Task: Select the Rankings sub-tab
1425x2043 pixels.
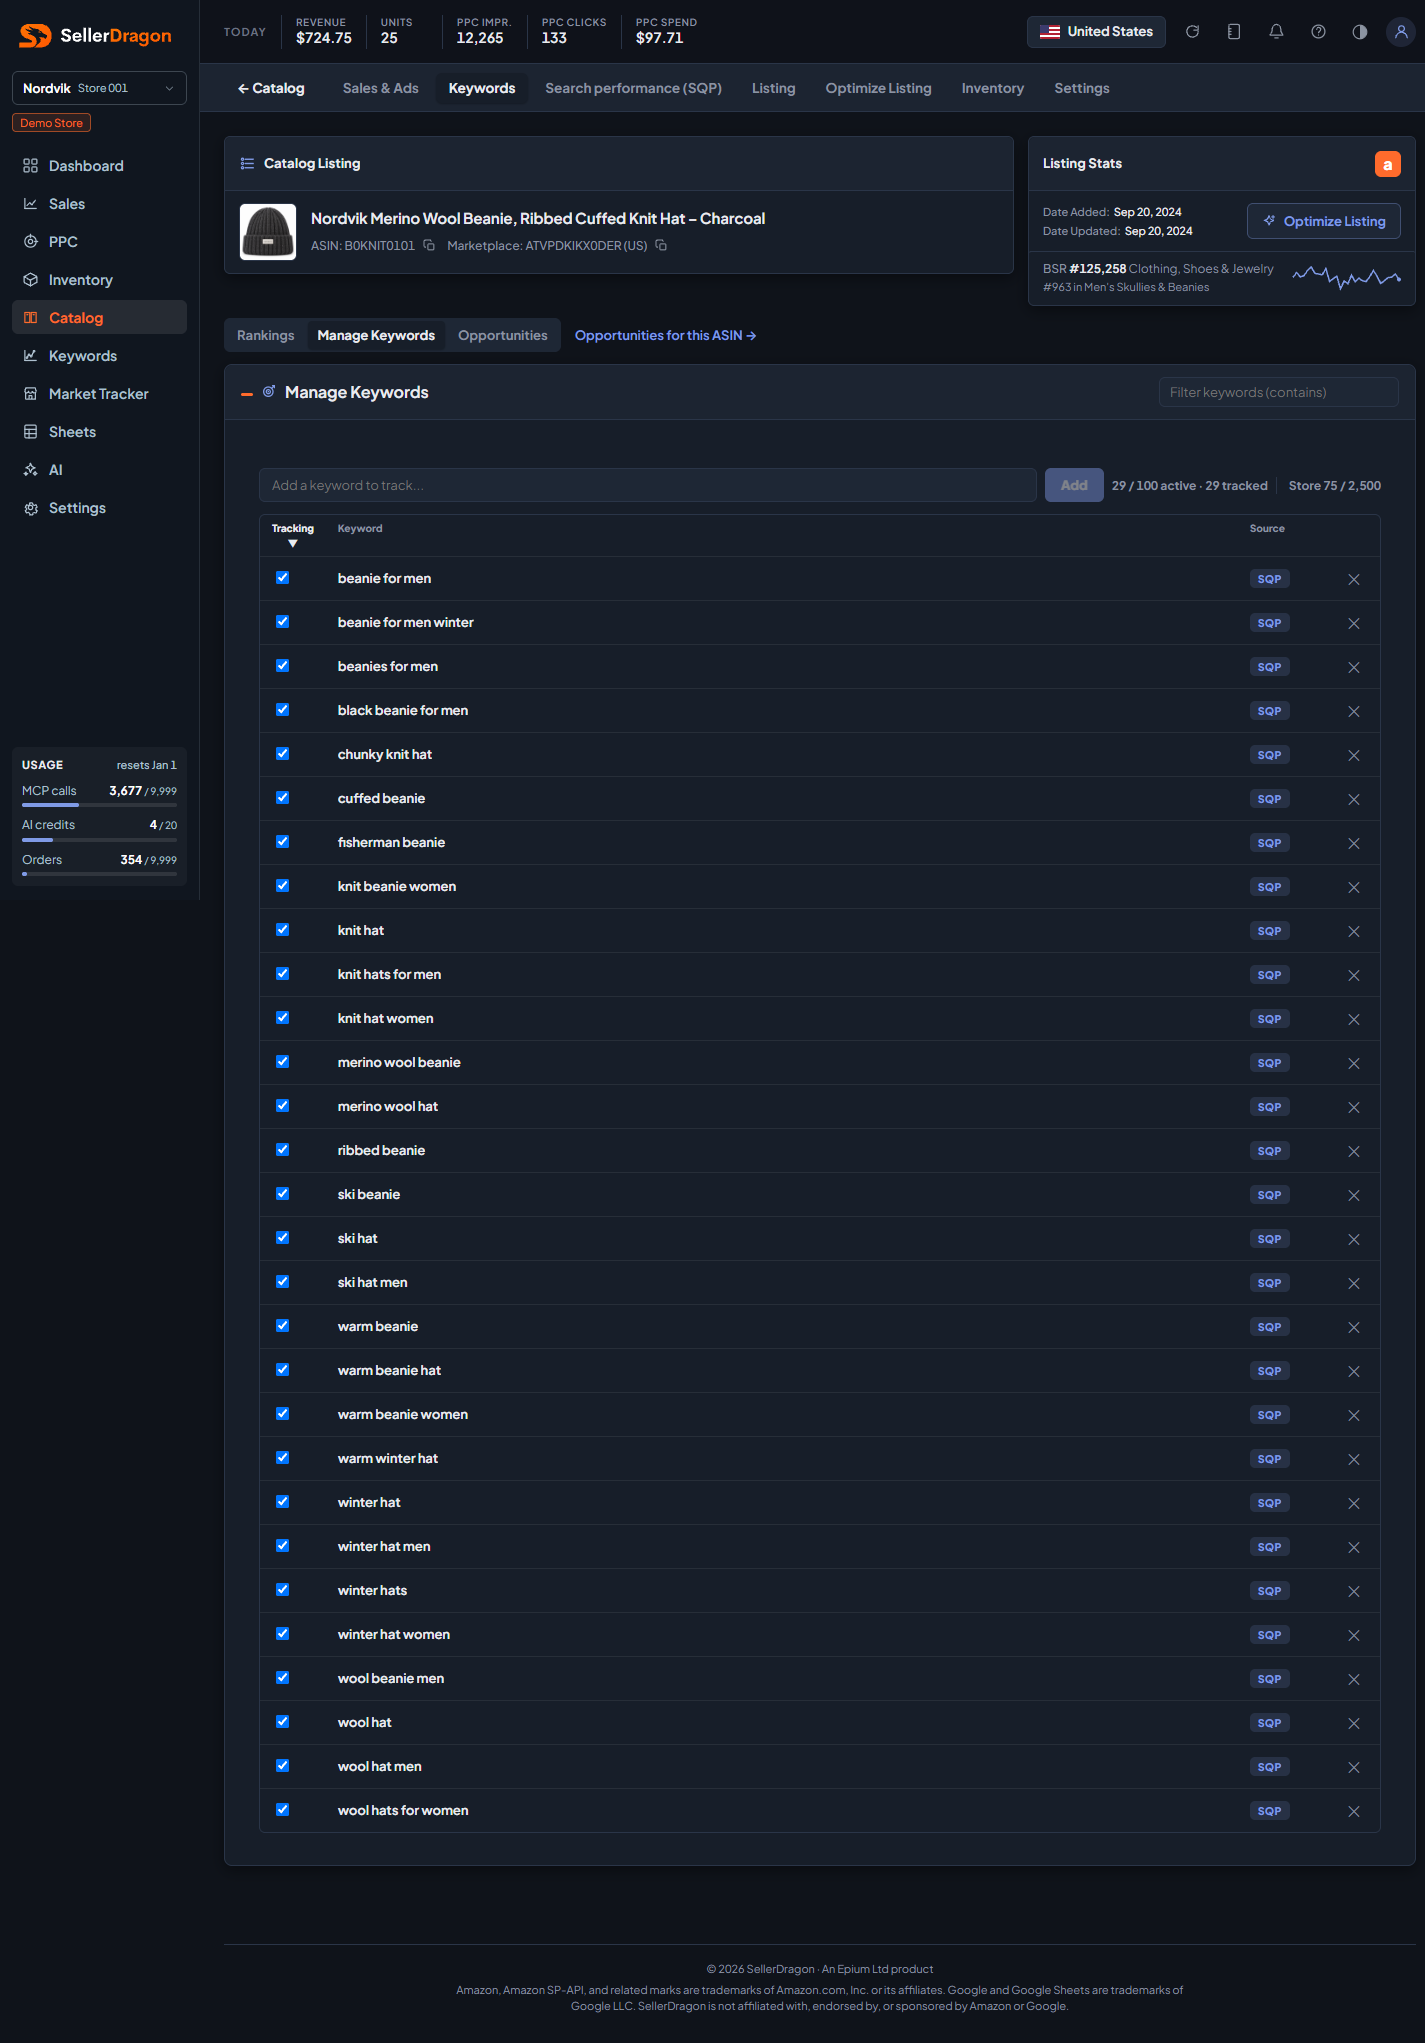Action: pyautogui.click(x=265, y=335)
